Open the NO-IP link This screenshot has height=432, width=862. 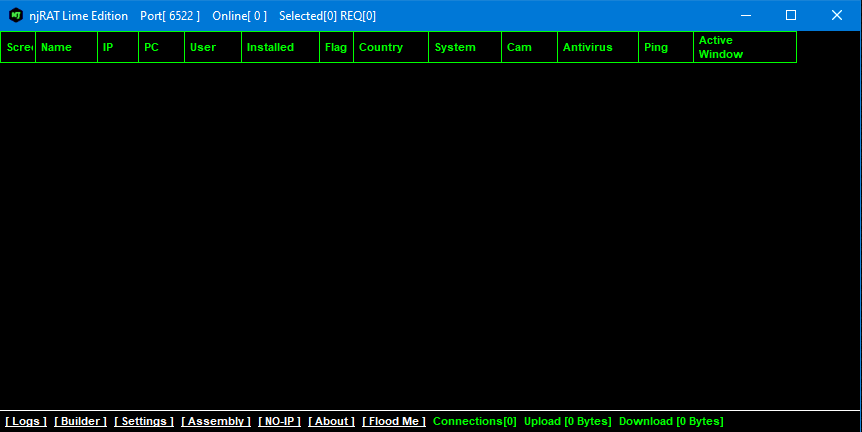coord(280,421)
